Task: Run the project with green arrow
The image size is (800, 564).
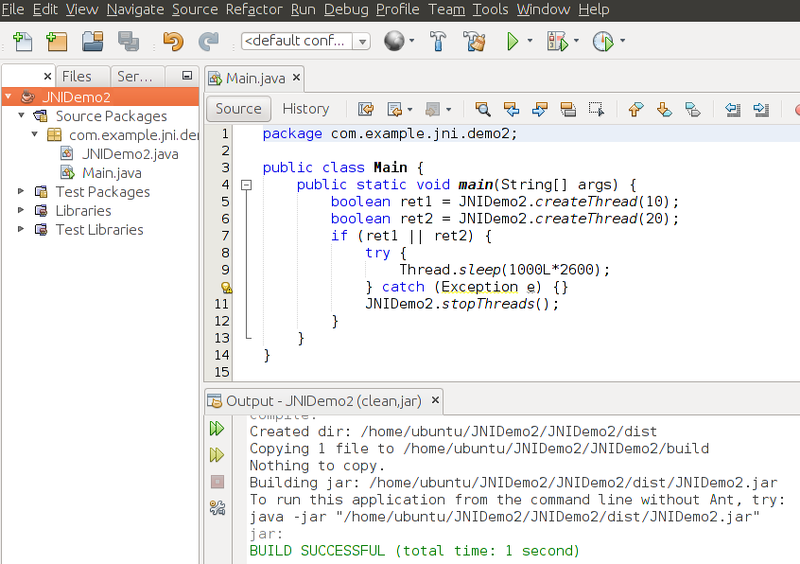Action: tap(512, 41)
